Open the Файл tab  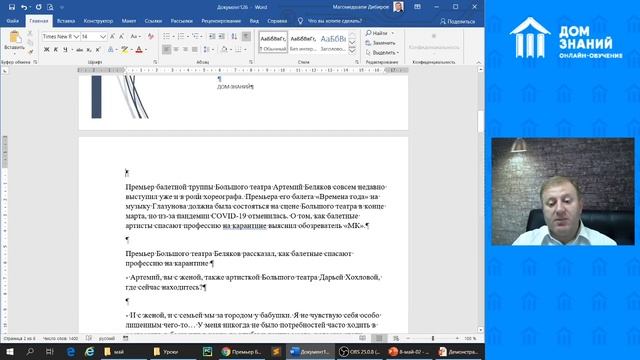pos(13,21)
